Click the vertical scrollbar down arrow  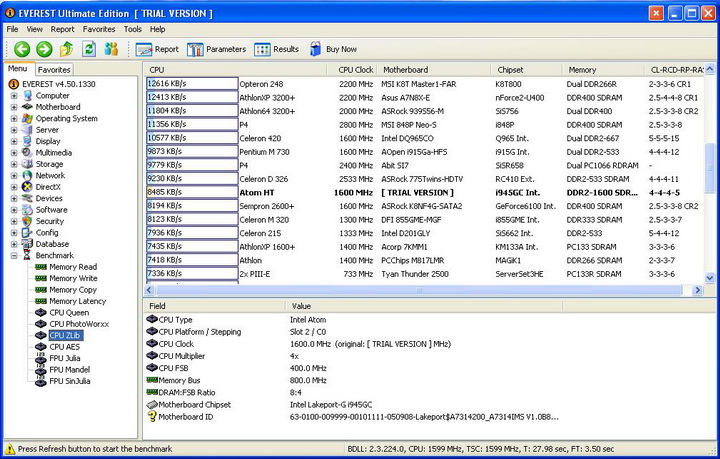(x=709, y=278)
